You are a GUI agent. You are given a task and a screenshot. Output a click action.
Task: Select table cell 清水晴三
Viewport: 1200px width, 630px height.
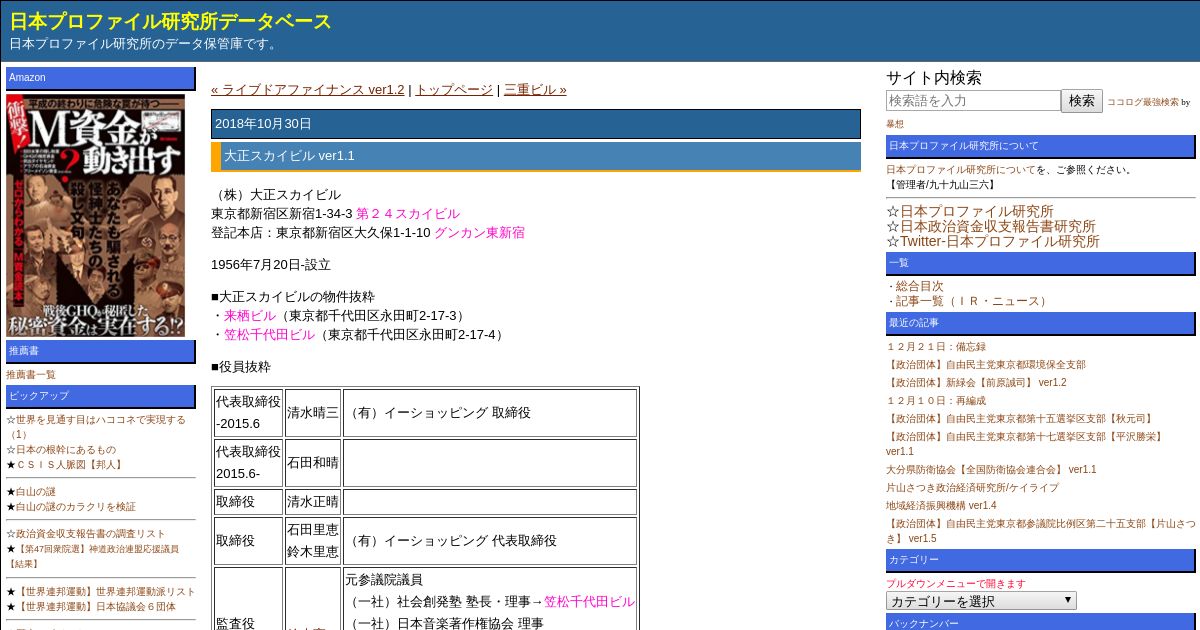pyautogui.click(x=313, y=413)
